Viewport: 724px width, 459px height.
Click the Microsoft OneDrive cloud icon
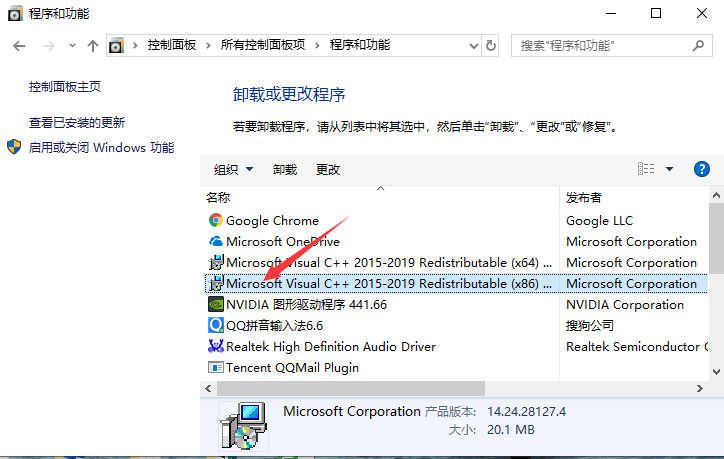(x=215, y=242)
